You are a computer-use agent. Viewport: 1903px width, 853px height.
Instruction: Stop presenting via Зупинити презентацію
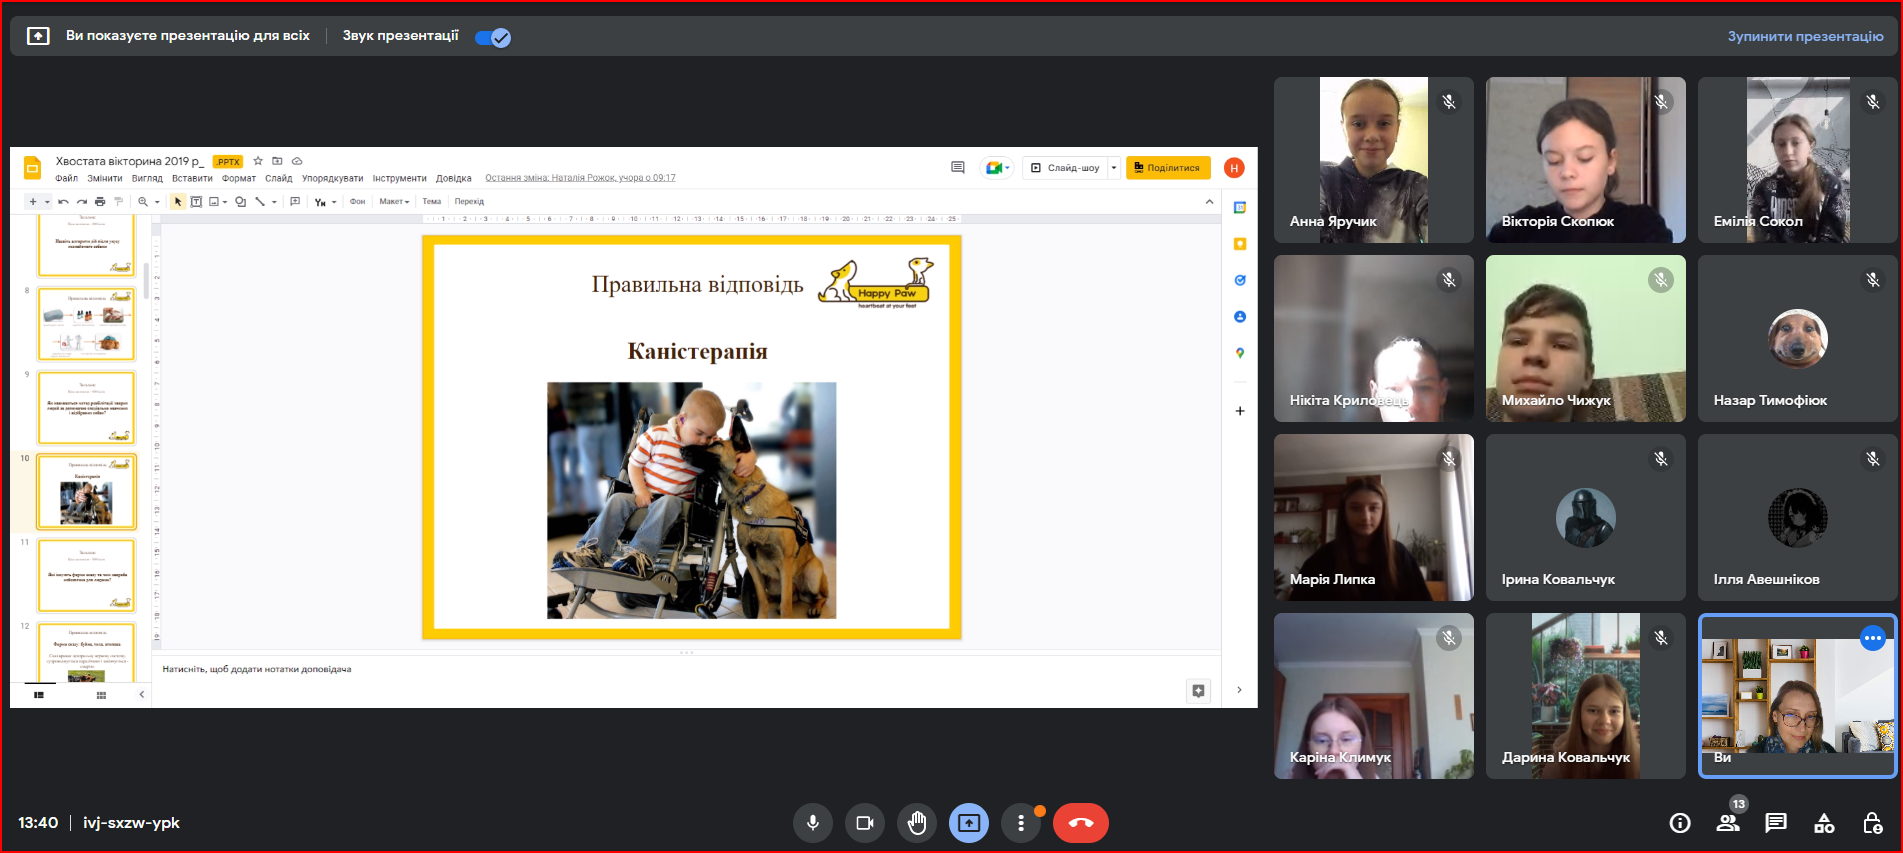pos(1805,36)
